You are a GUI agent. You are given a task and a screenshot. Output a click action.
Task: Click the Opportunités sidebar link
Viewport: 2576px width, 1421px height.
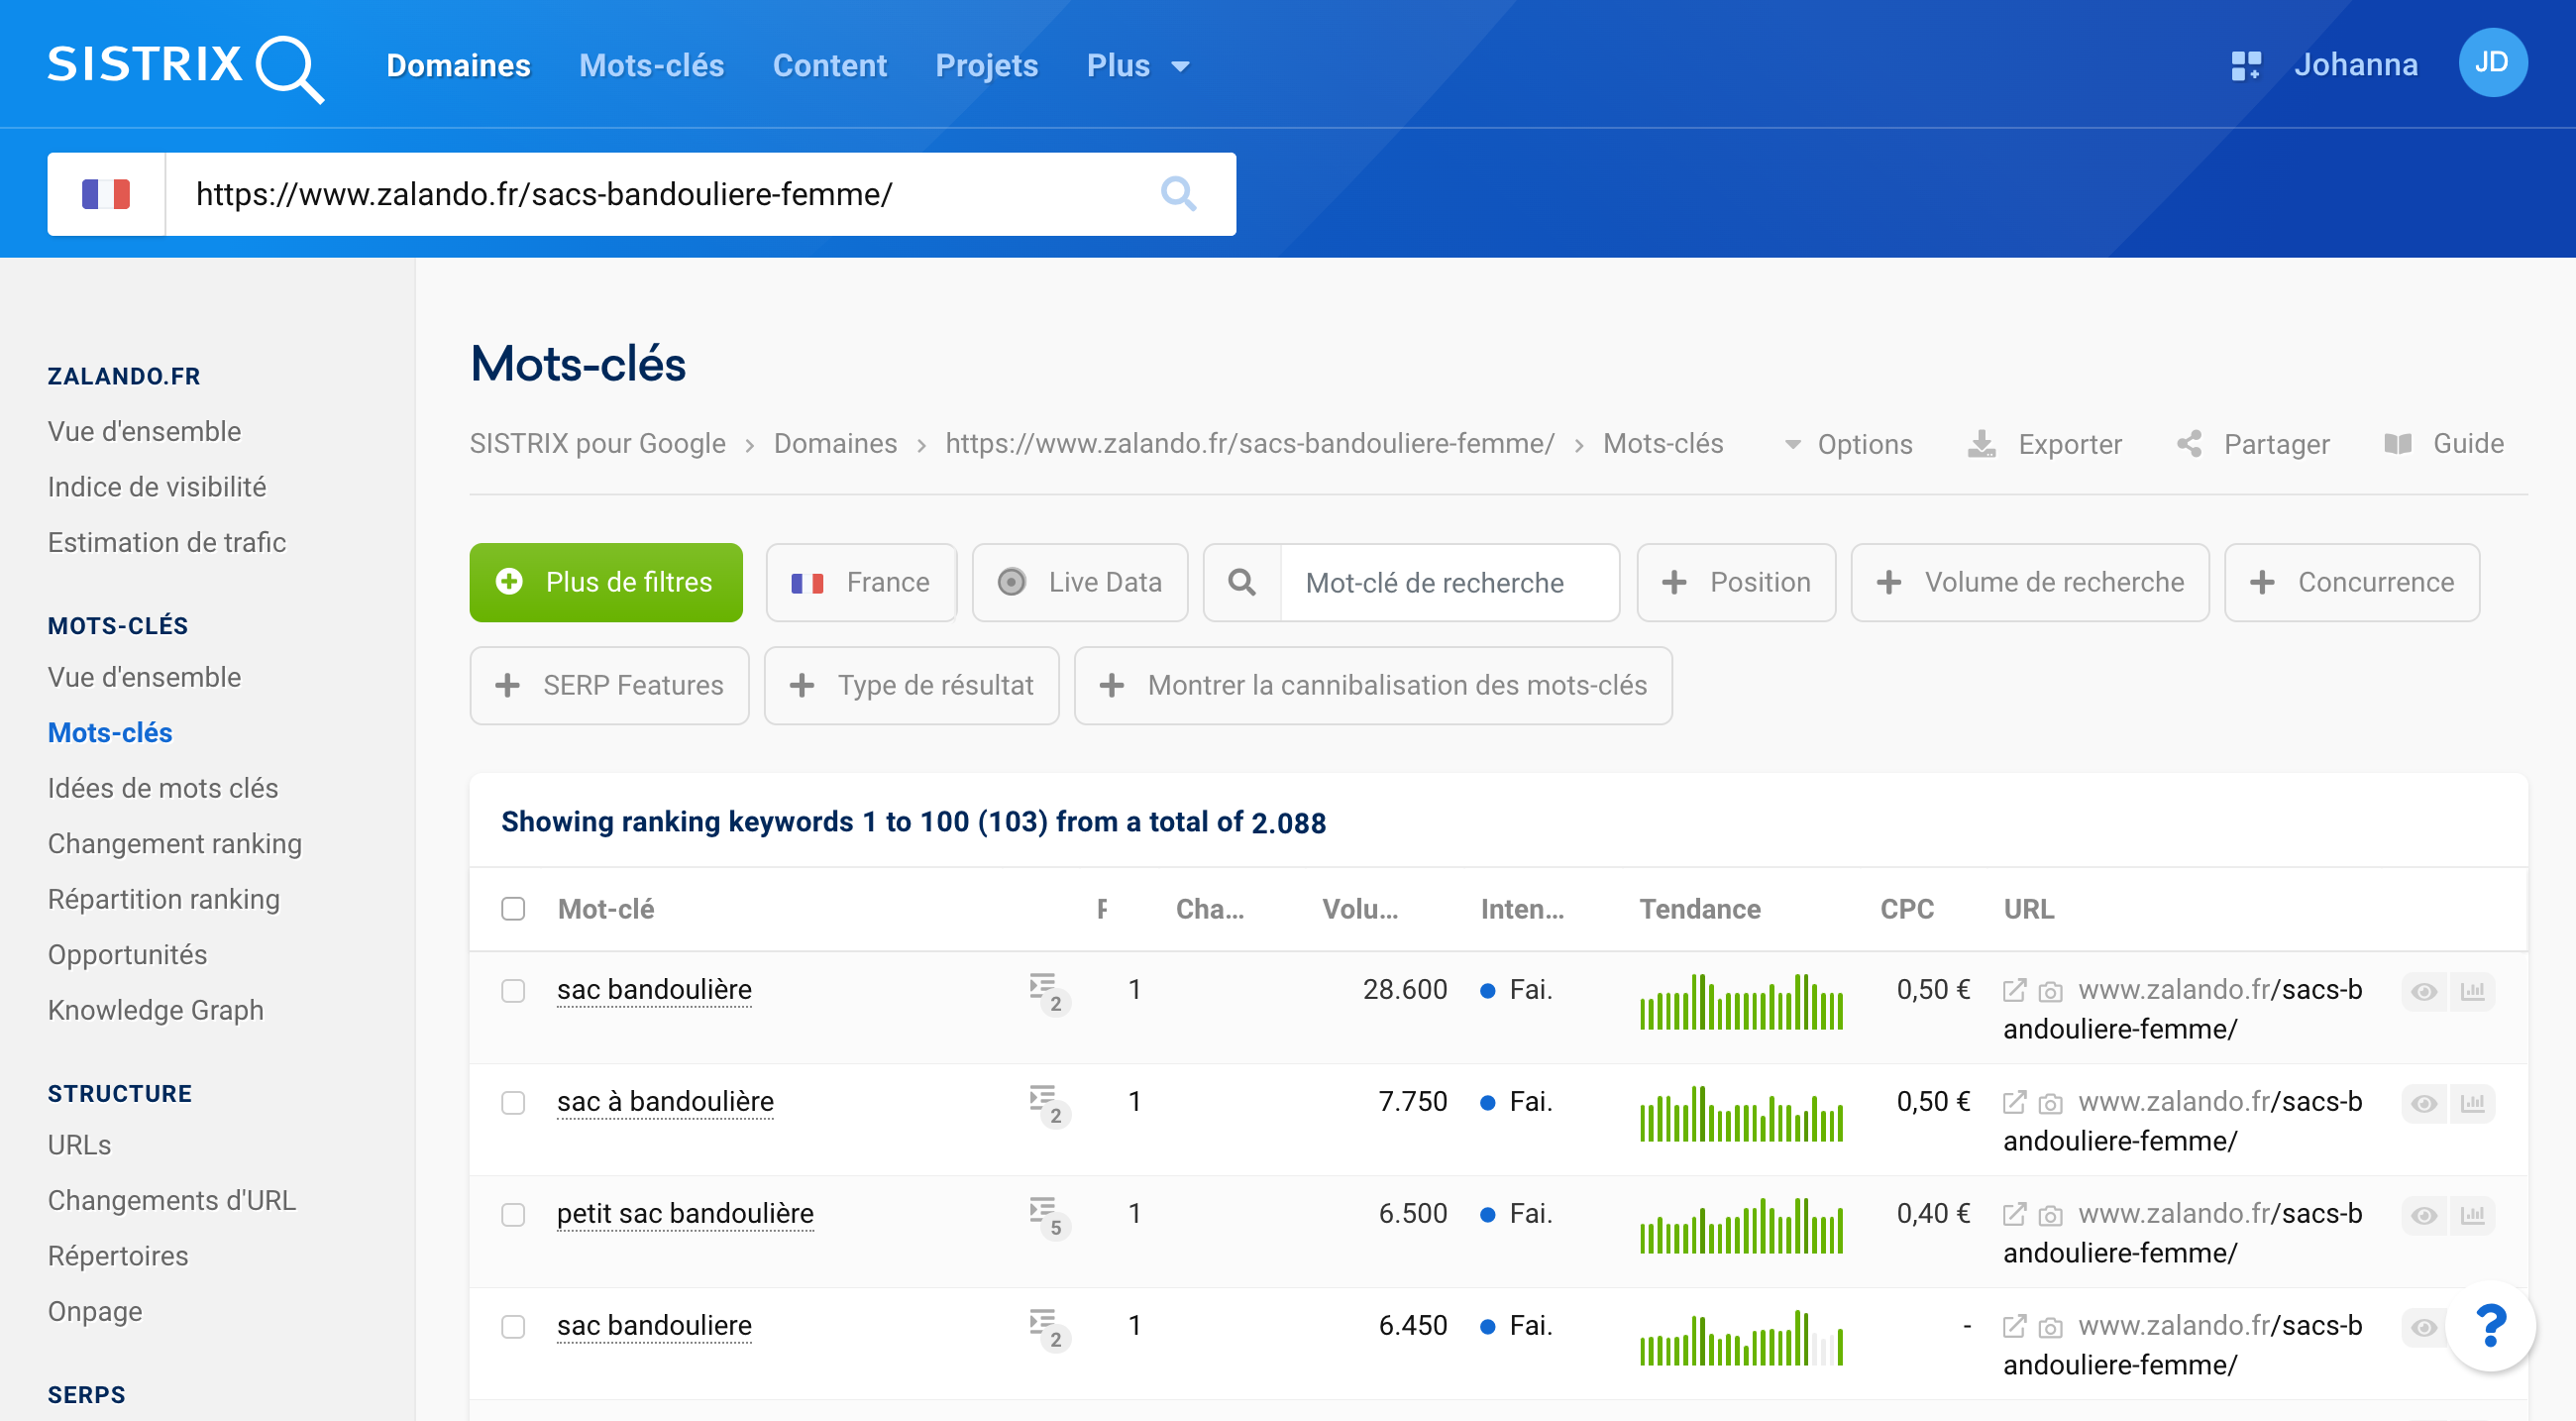(x=128, y=955)
